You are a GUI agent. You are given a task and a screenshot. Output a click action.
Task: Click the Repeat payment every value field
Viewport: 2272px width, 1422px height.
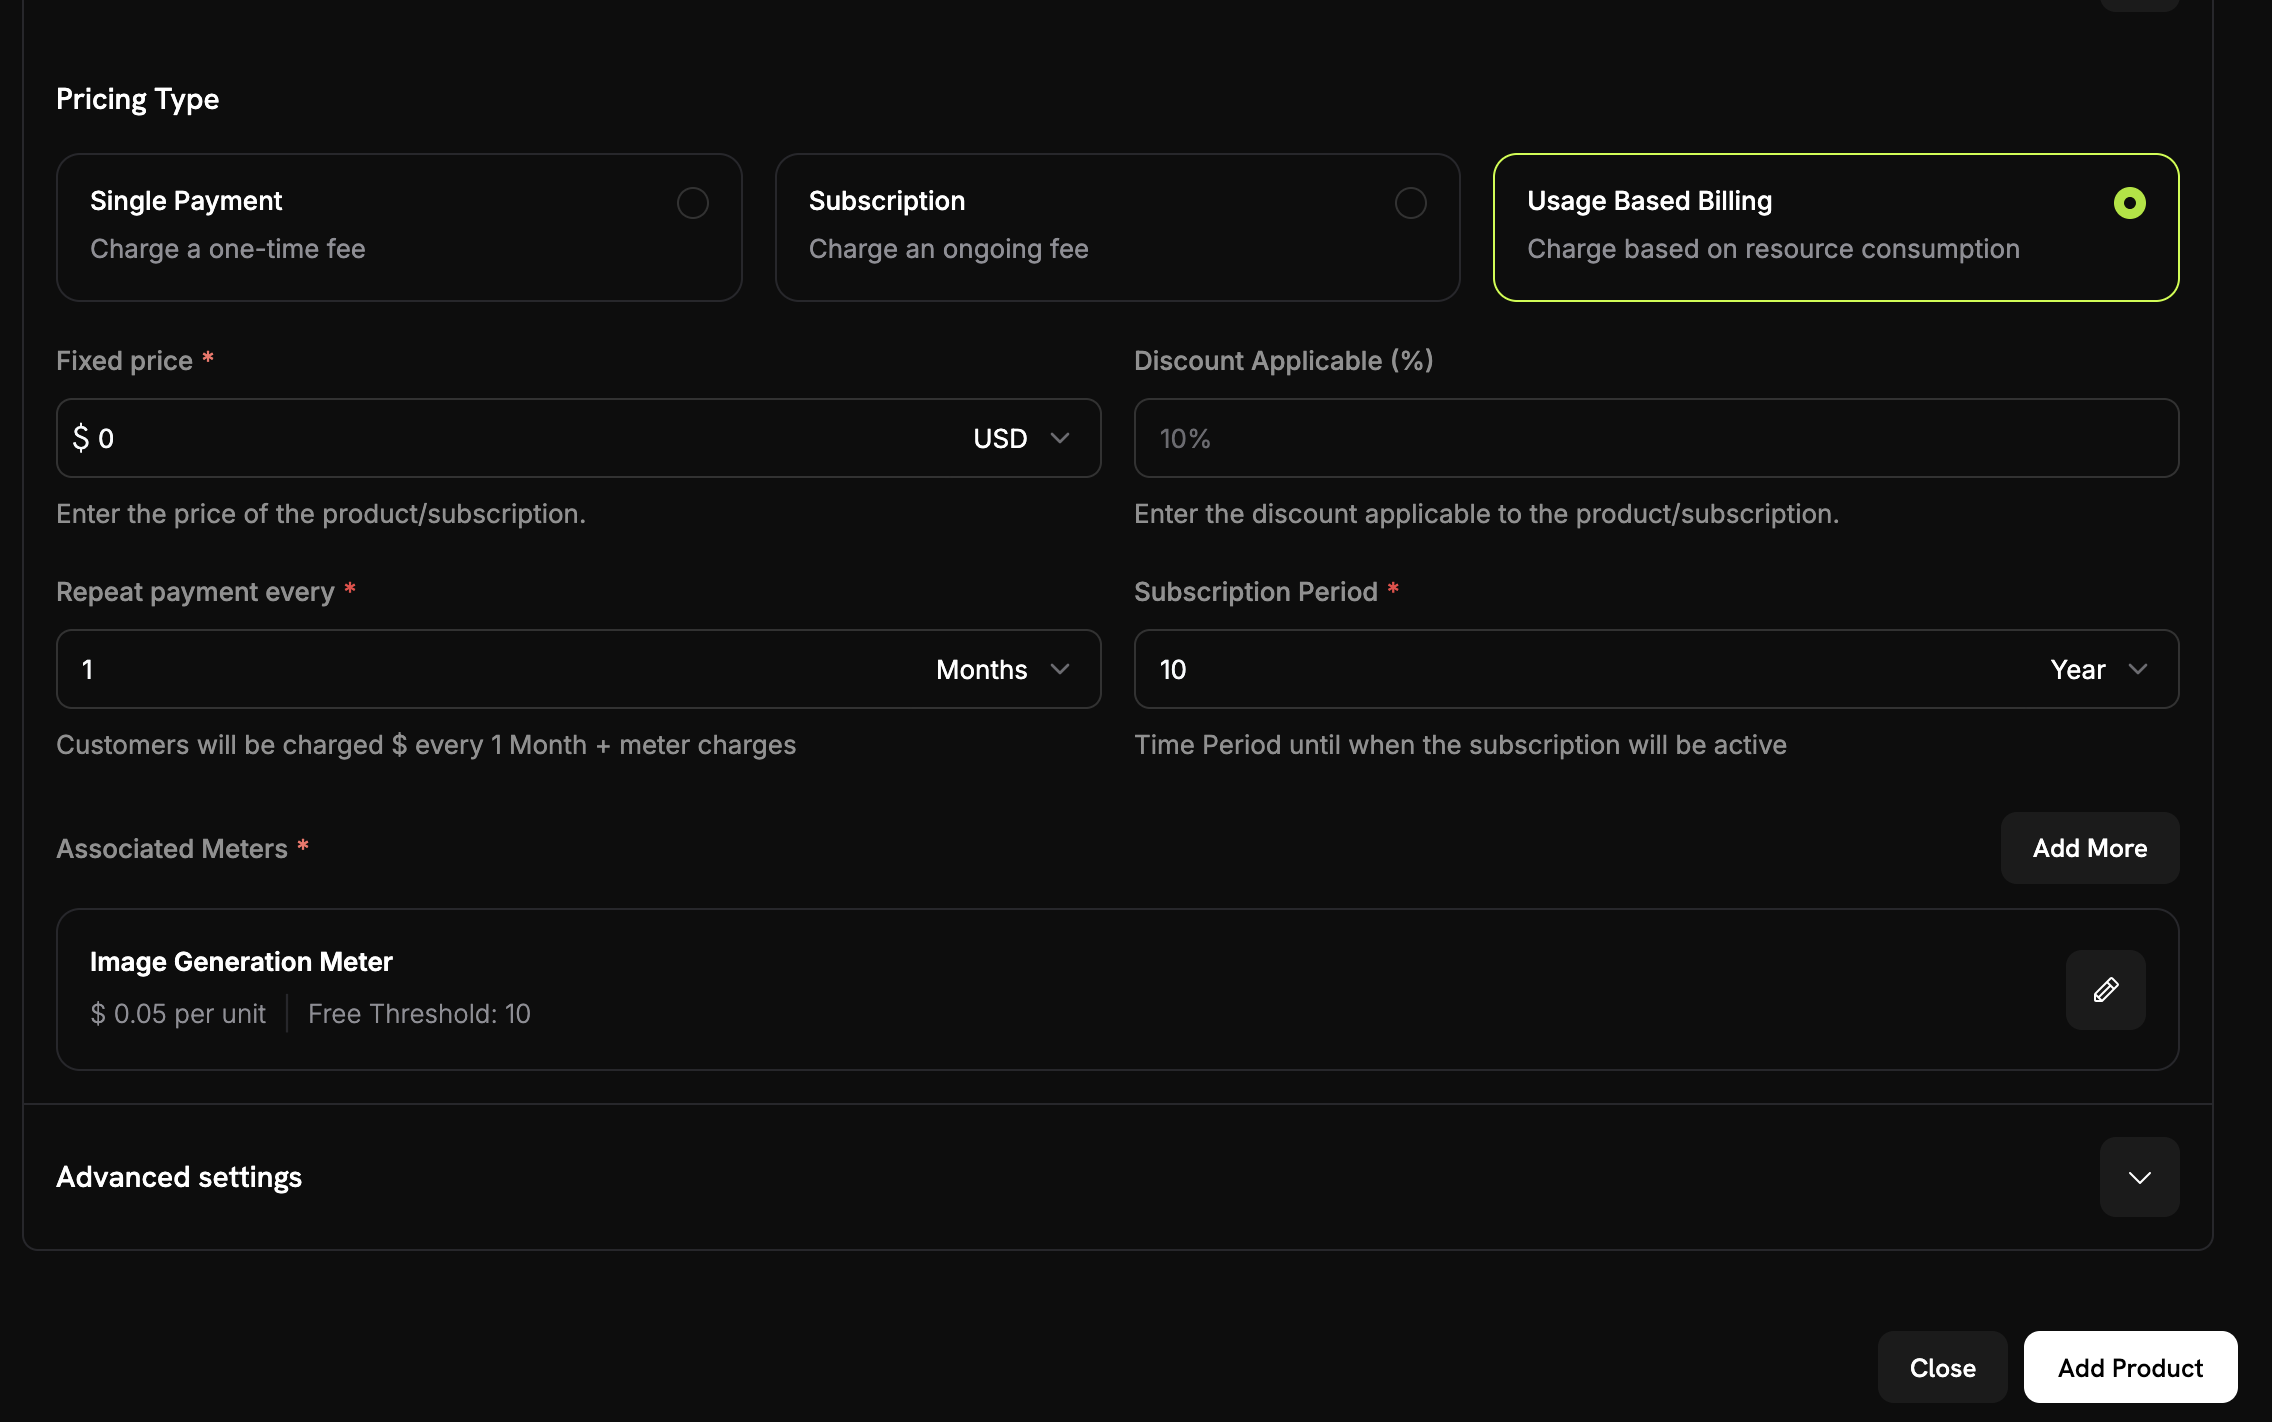[400, 669]
